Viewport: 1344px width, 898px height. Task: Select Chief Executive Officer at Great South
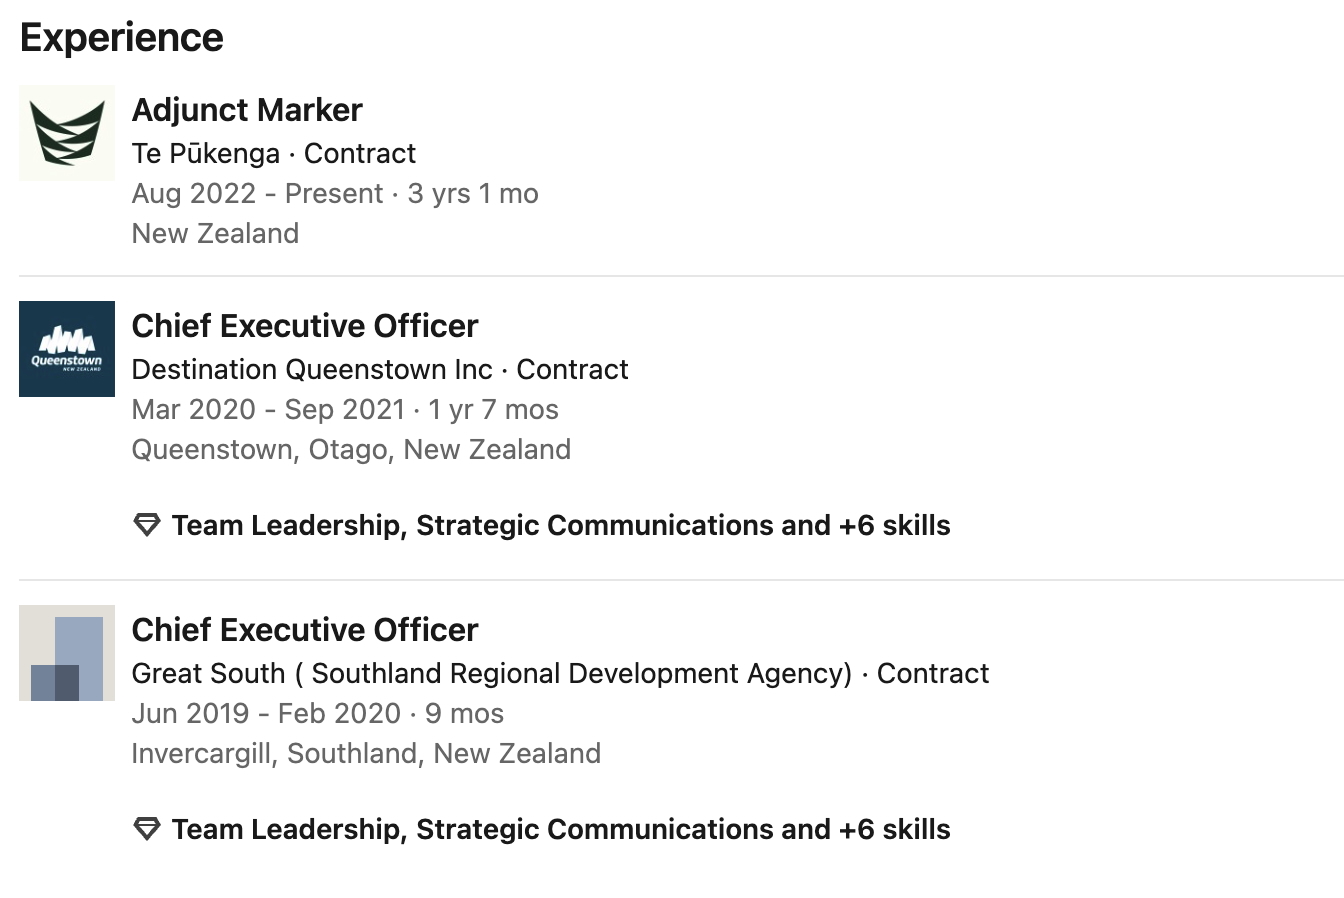[x=305, y=630]
